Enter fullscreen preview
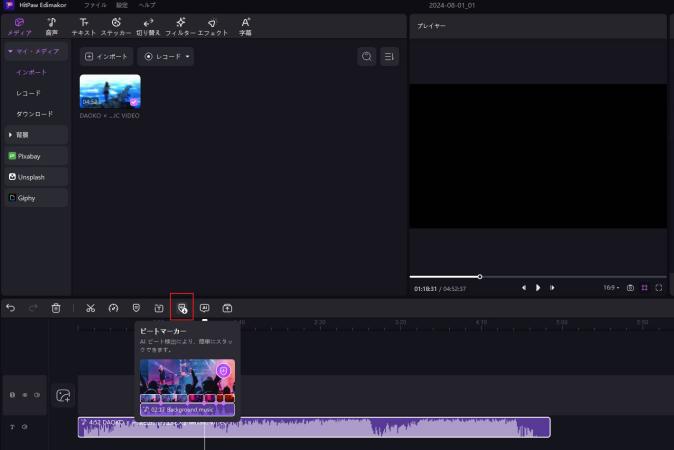 (x=659, y=288)
